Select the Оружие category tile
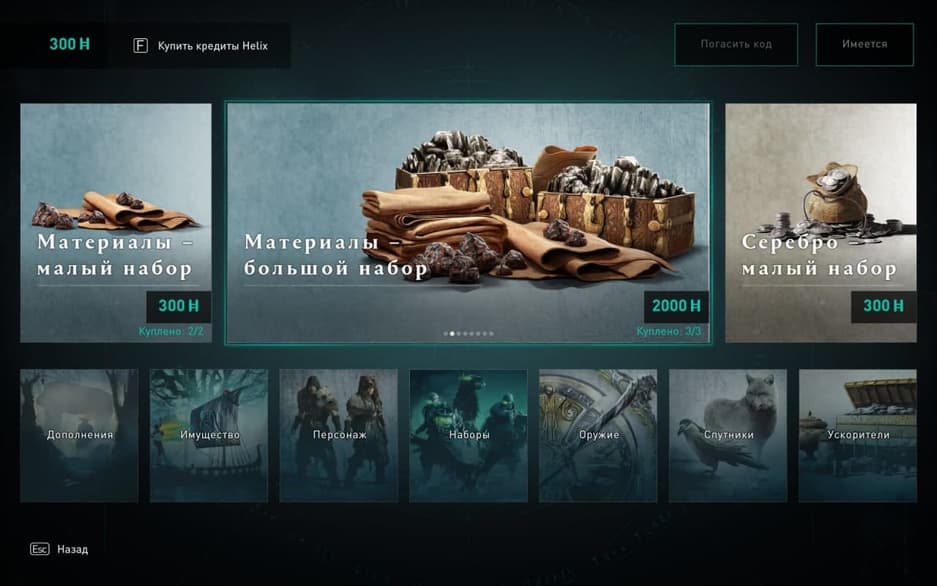This screenshot has width=937, height=586. 598,435
